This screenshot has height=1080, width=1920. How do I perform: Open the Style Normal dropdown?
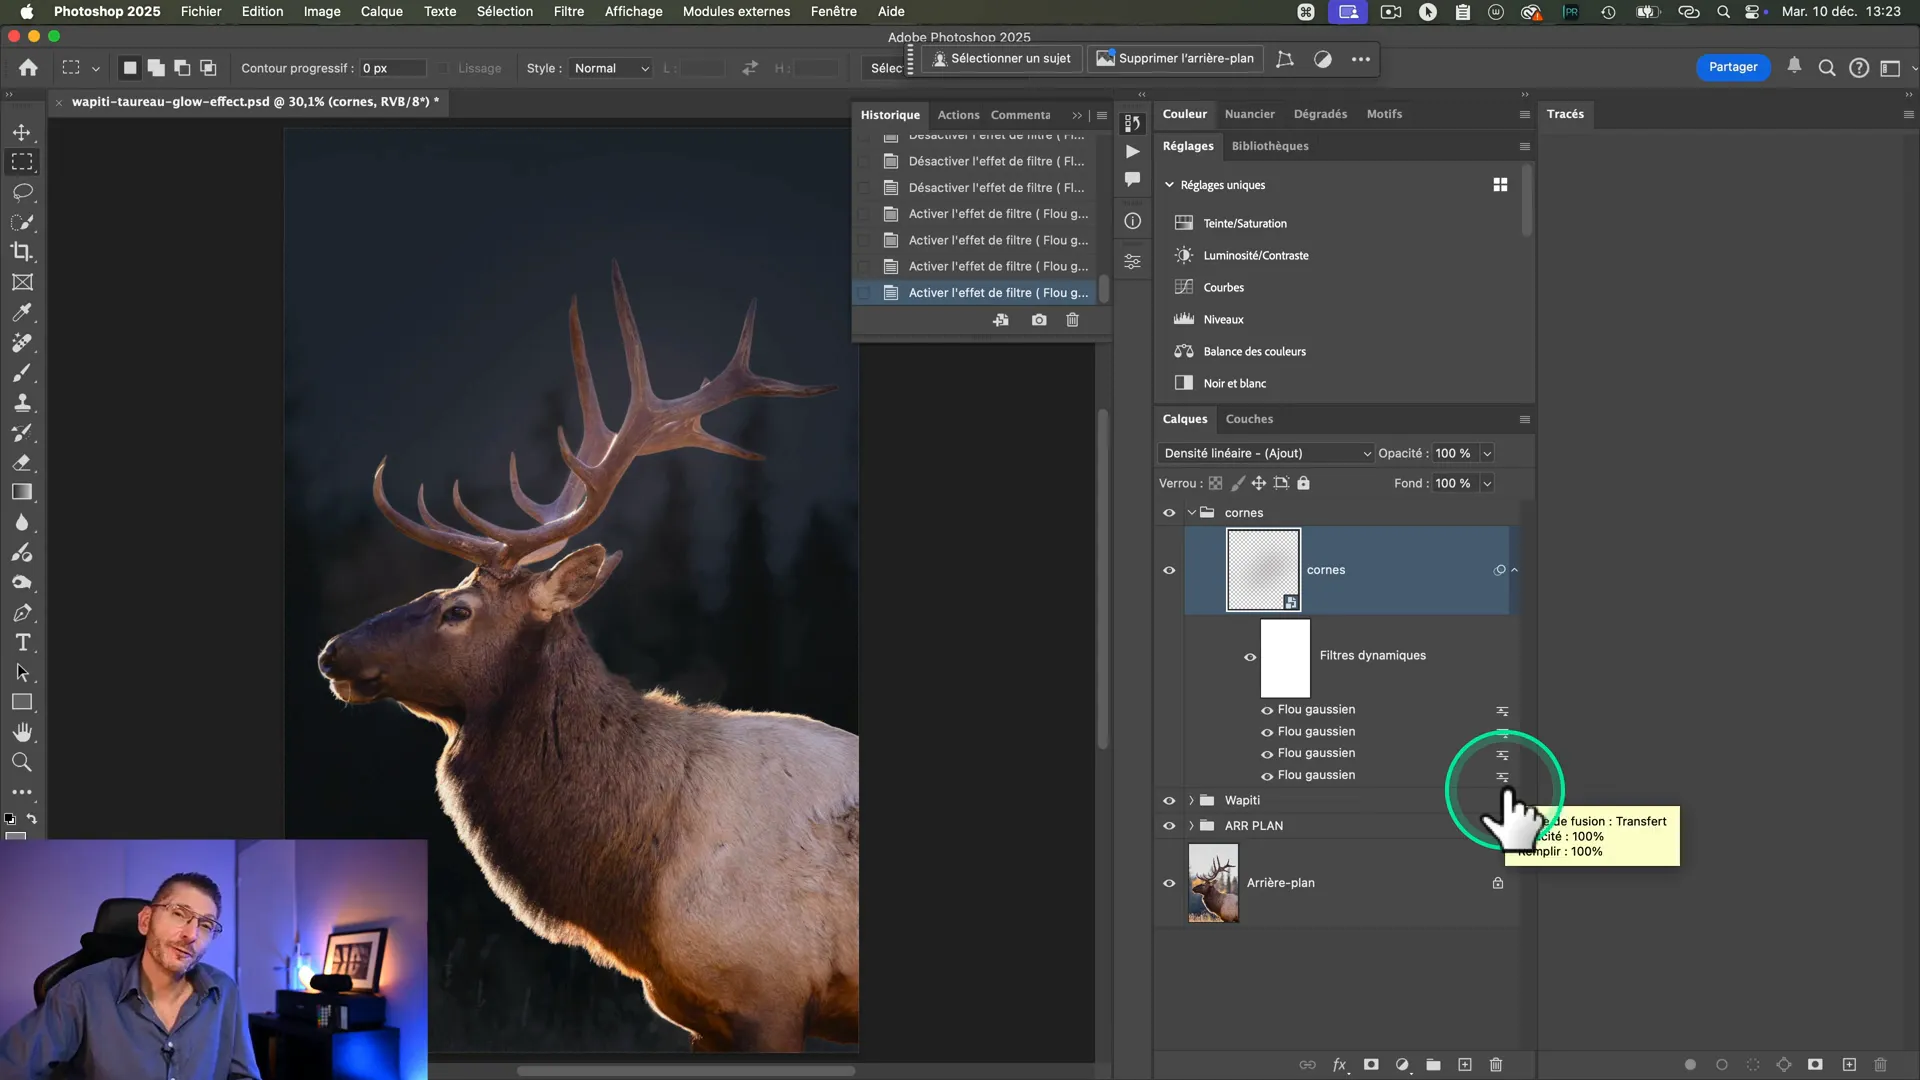pos(611,68)
